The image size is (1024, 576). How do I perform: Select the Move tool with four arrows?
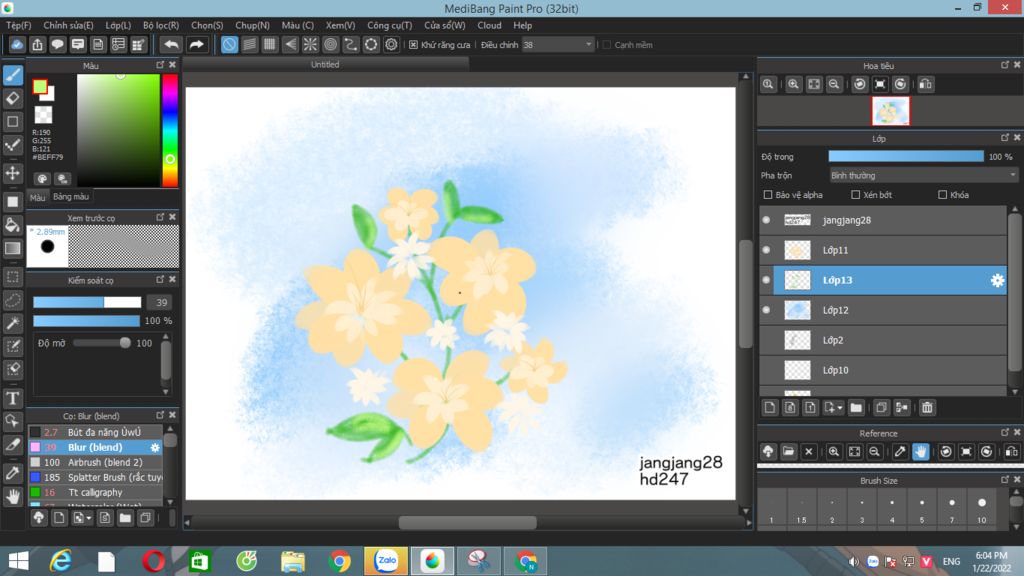point(13,173)
